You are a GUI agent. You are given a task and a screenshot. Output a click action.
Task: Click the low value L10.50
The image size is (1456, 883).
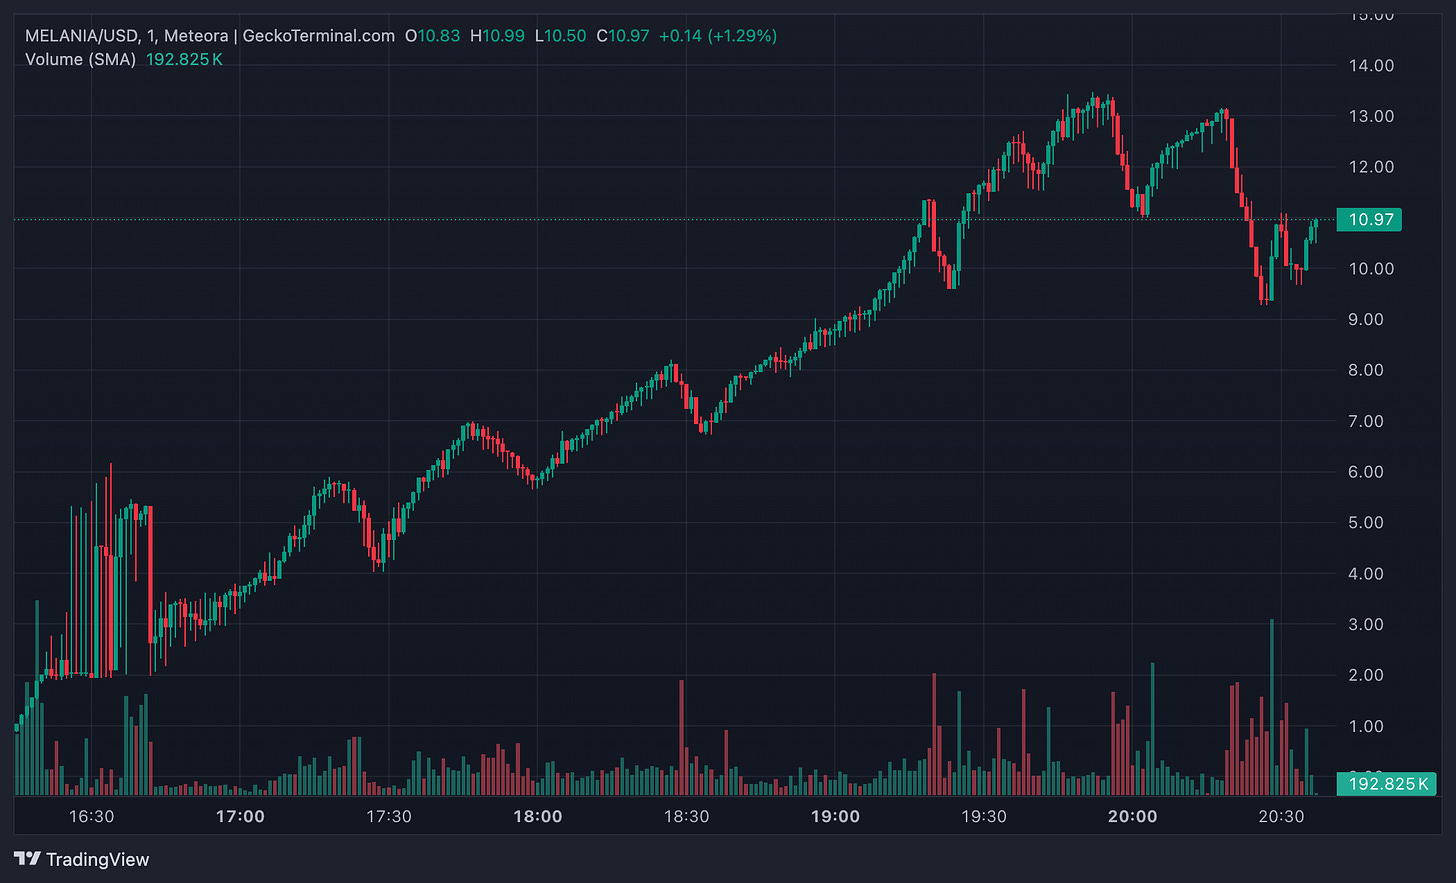click(561, 36)
